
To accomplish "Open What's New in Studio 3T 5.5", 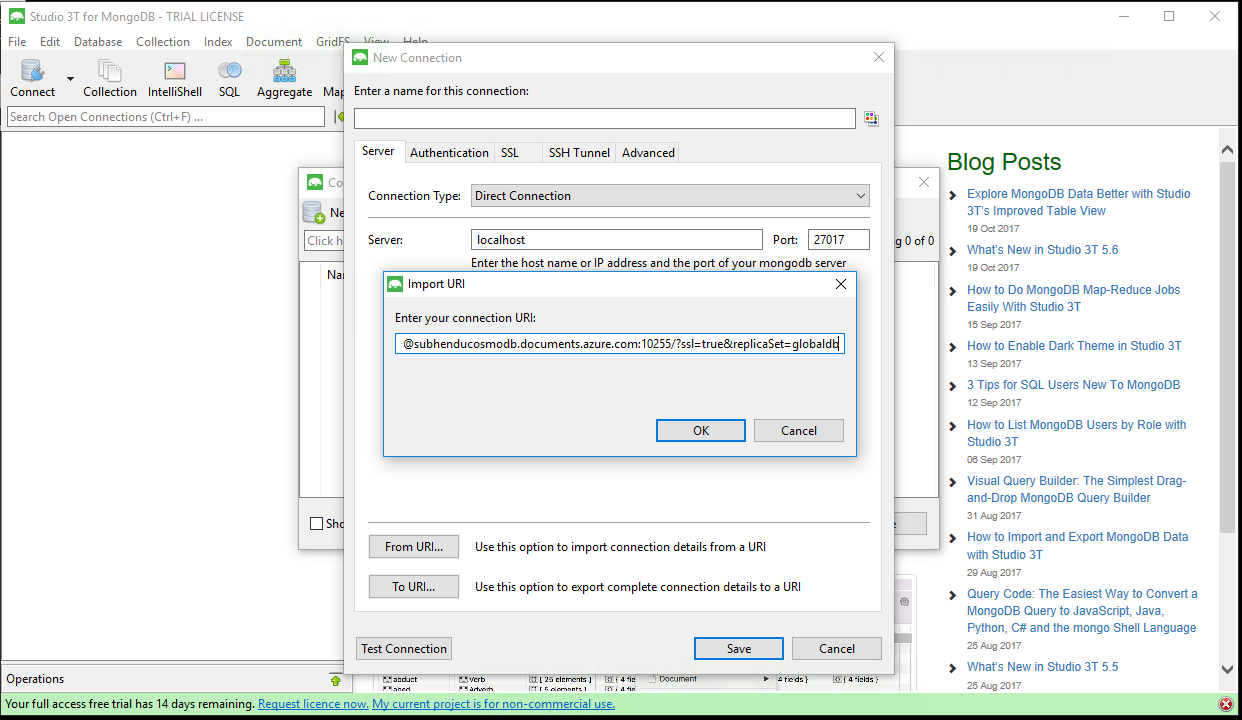I will click(1043, 667).
